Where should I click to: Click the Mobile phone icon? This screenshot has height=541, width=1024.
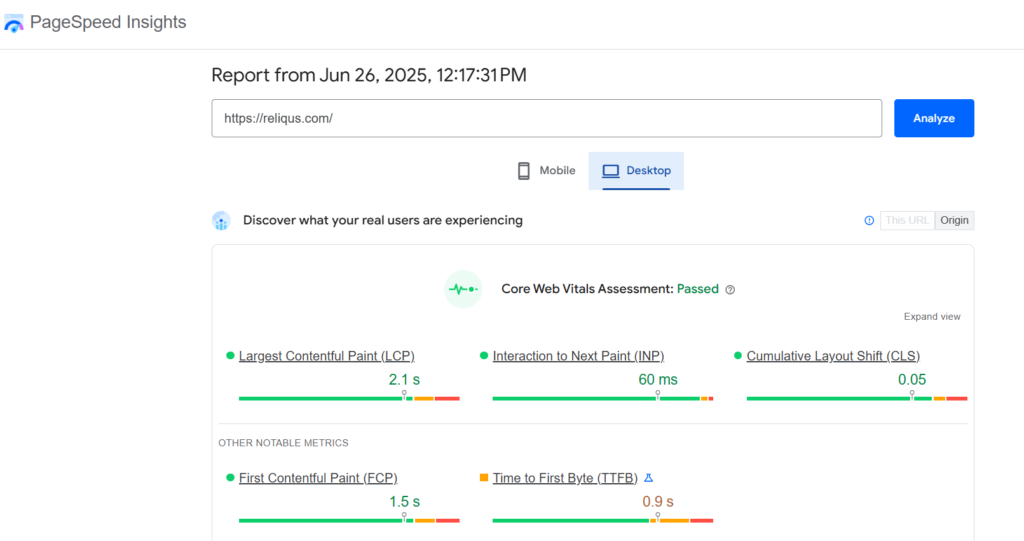click(524, 171)
